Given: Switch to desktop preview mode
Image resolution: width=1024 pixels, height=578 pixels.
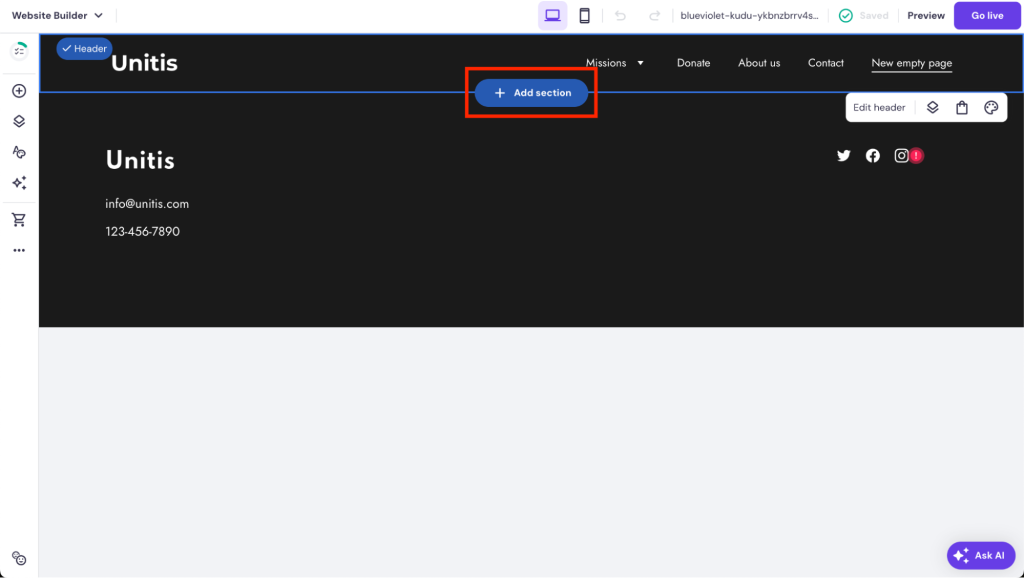Looking at the screenshot, I should tap(552, 15).
